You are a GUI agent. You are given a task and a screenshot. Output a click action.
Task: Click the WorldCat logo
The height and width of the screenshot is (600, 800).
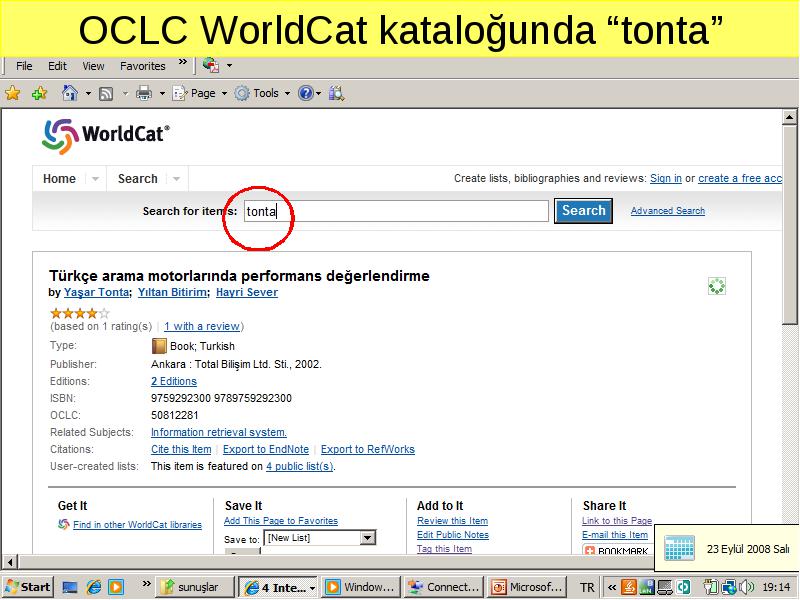[x=106, y=136]
